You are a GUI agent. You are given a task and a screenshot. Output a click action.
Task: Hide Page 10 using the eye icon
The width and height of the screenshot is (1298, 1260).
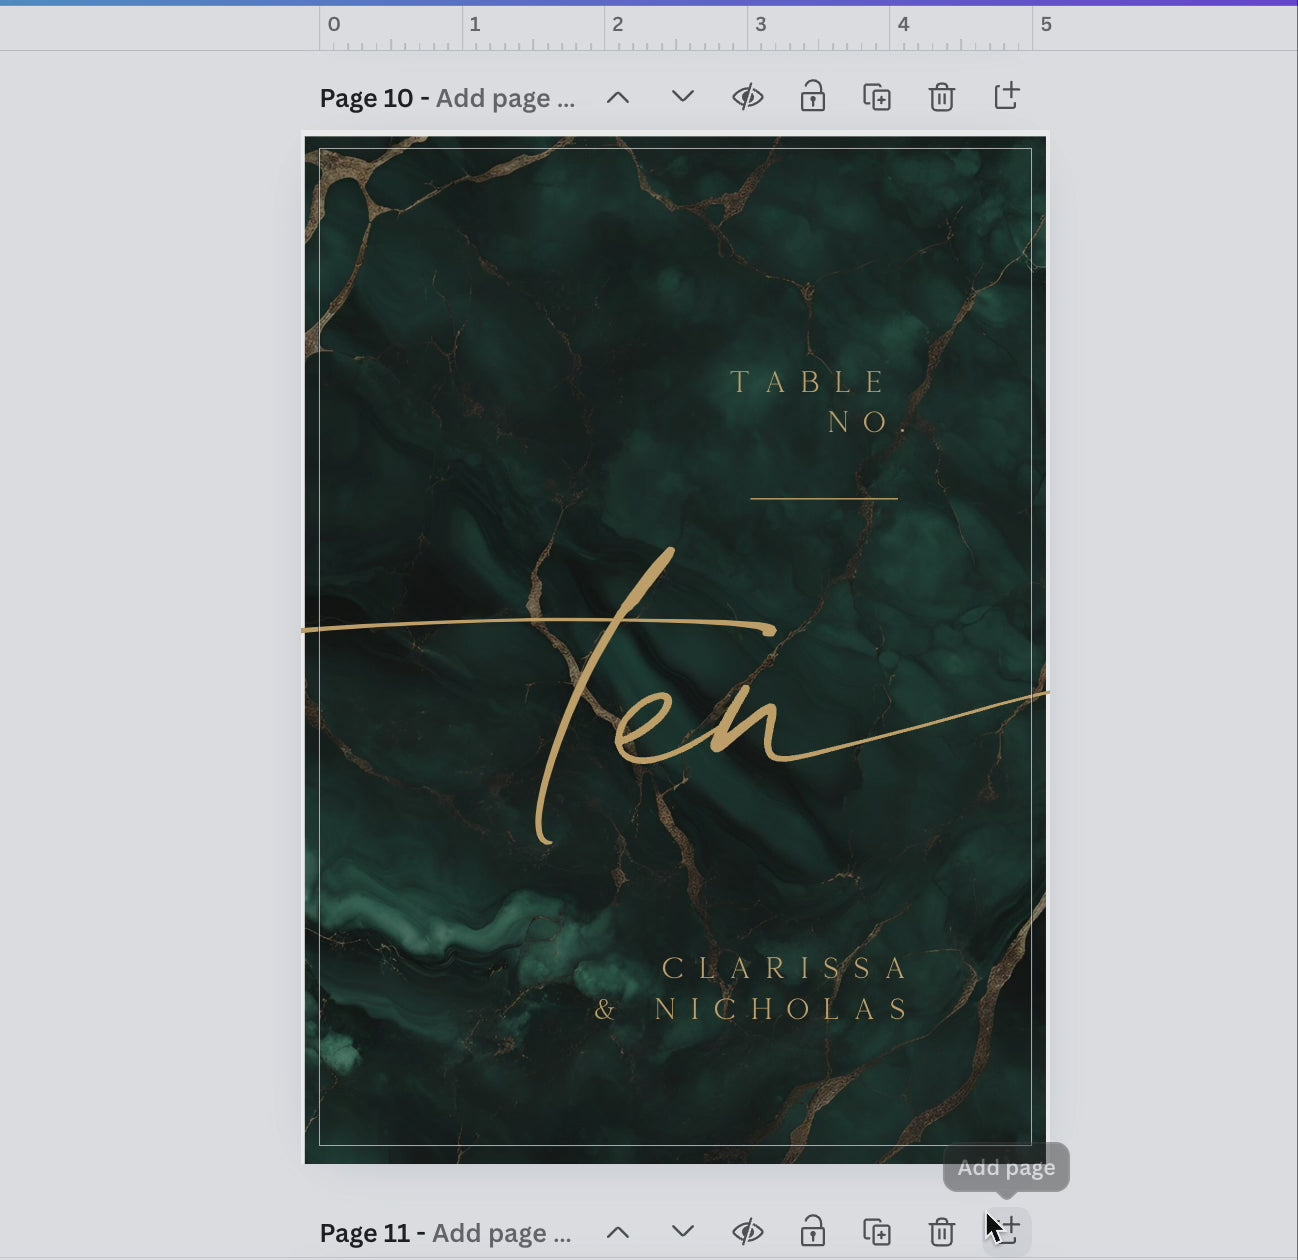click(747, 97)
